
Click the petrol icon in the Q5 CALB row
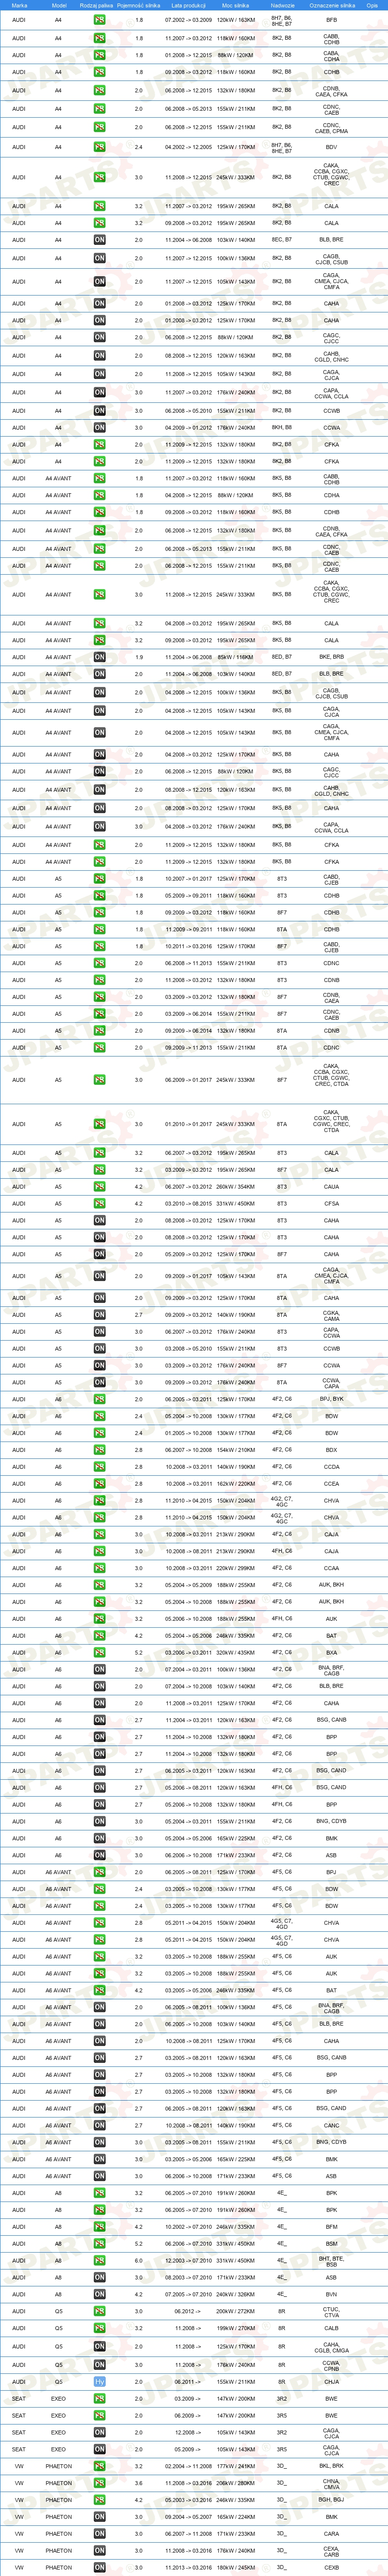tap(99, 2329)
